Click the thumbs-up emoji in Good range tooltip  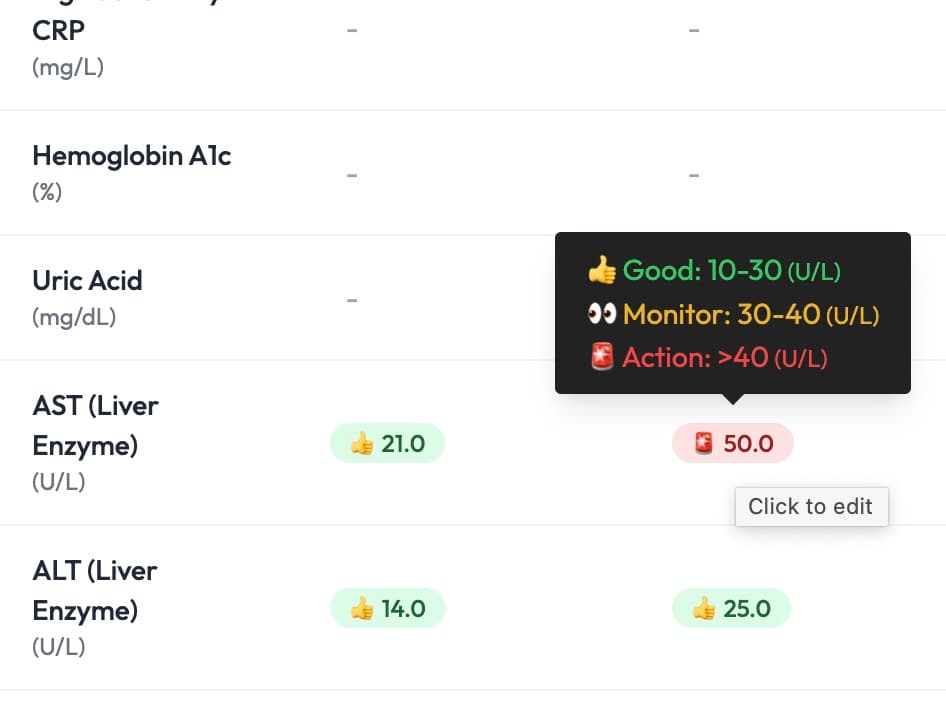[x=602, y=270]
